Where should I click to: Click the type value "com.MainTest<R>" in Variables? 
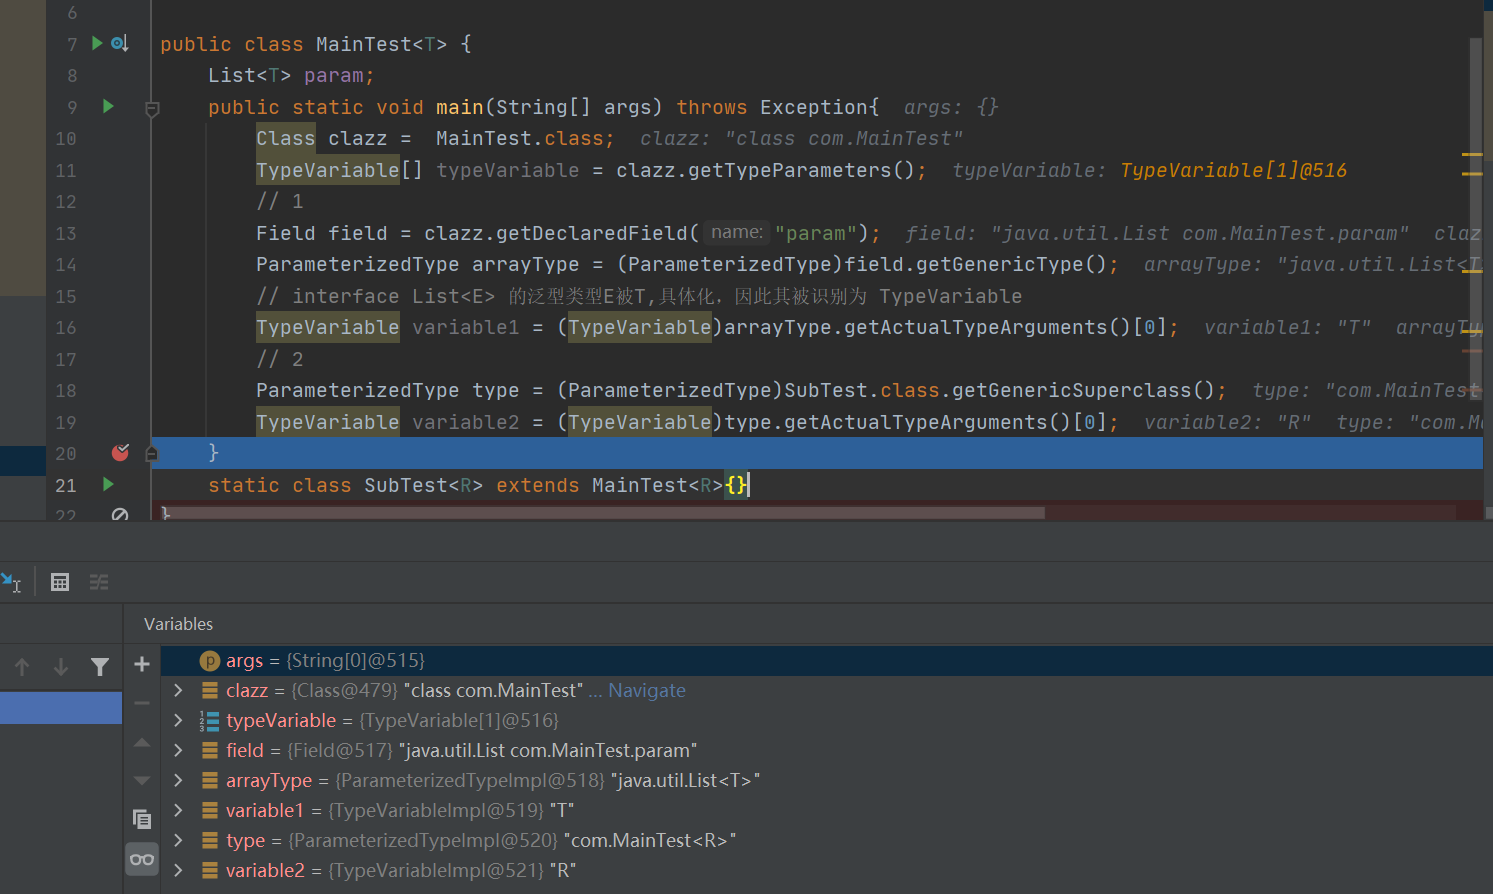click(649, 841)
